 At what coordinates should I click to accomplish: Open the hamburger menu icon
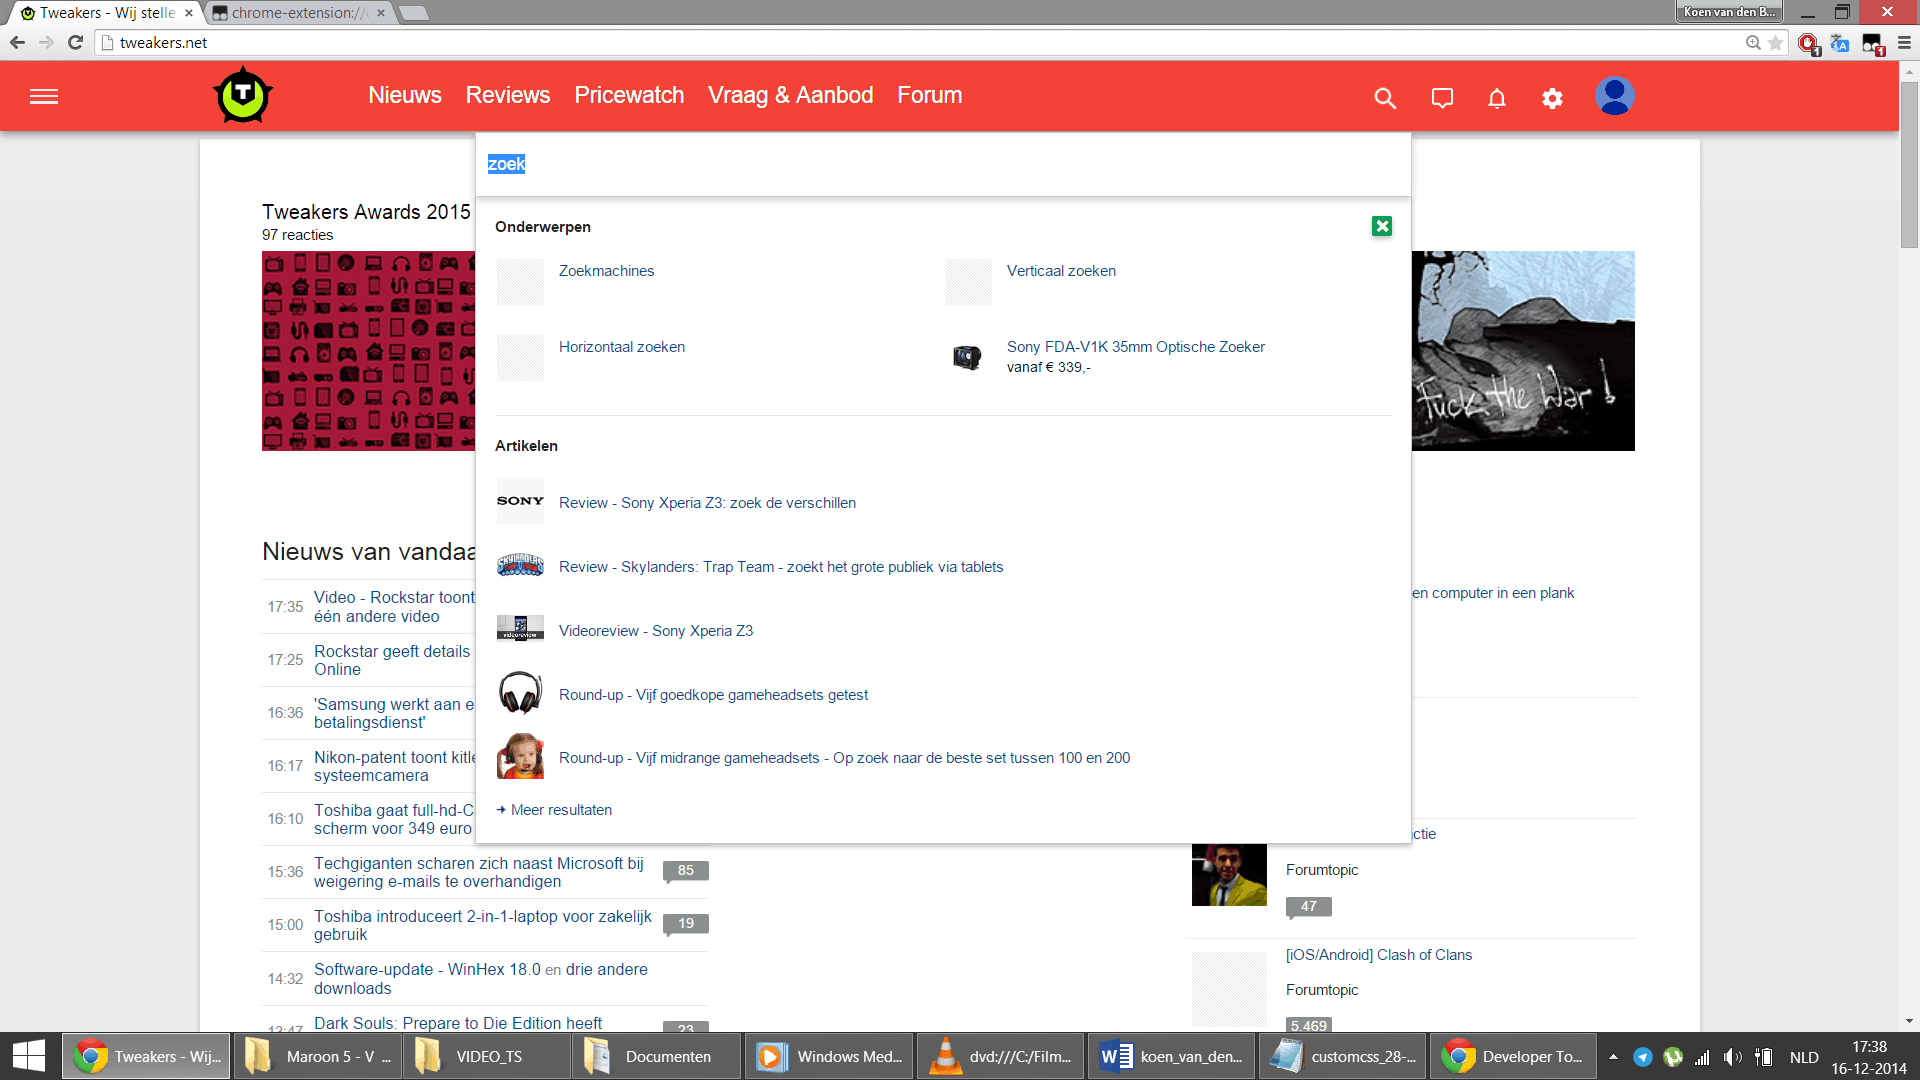[x=44, y=97]
